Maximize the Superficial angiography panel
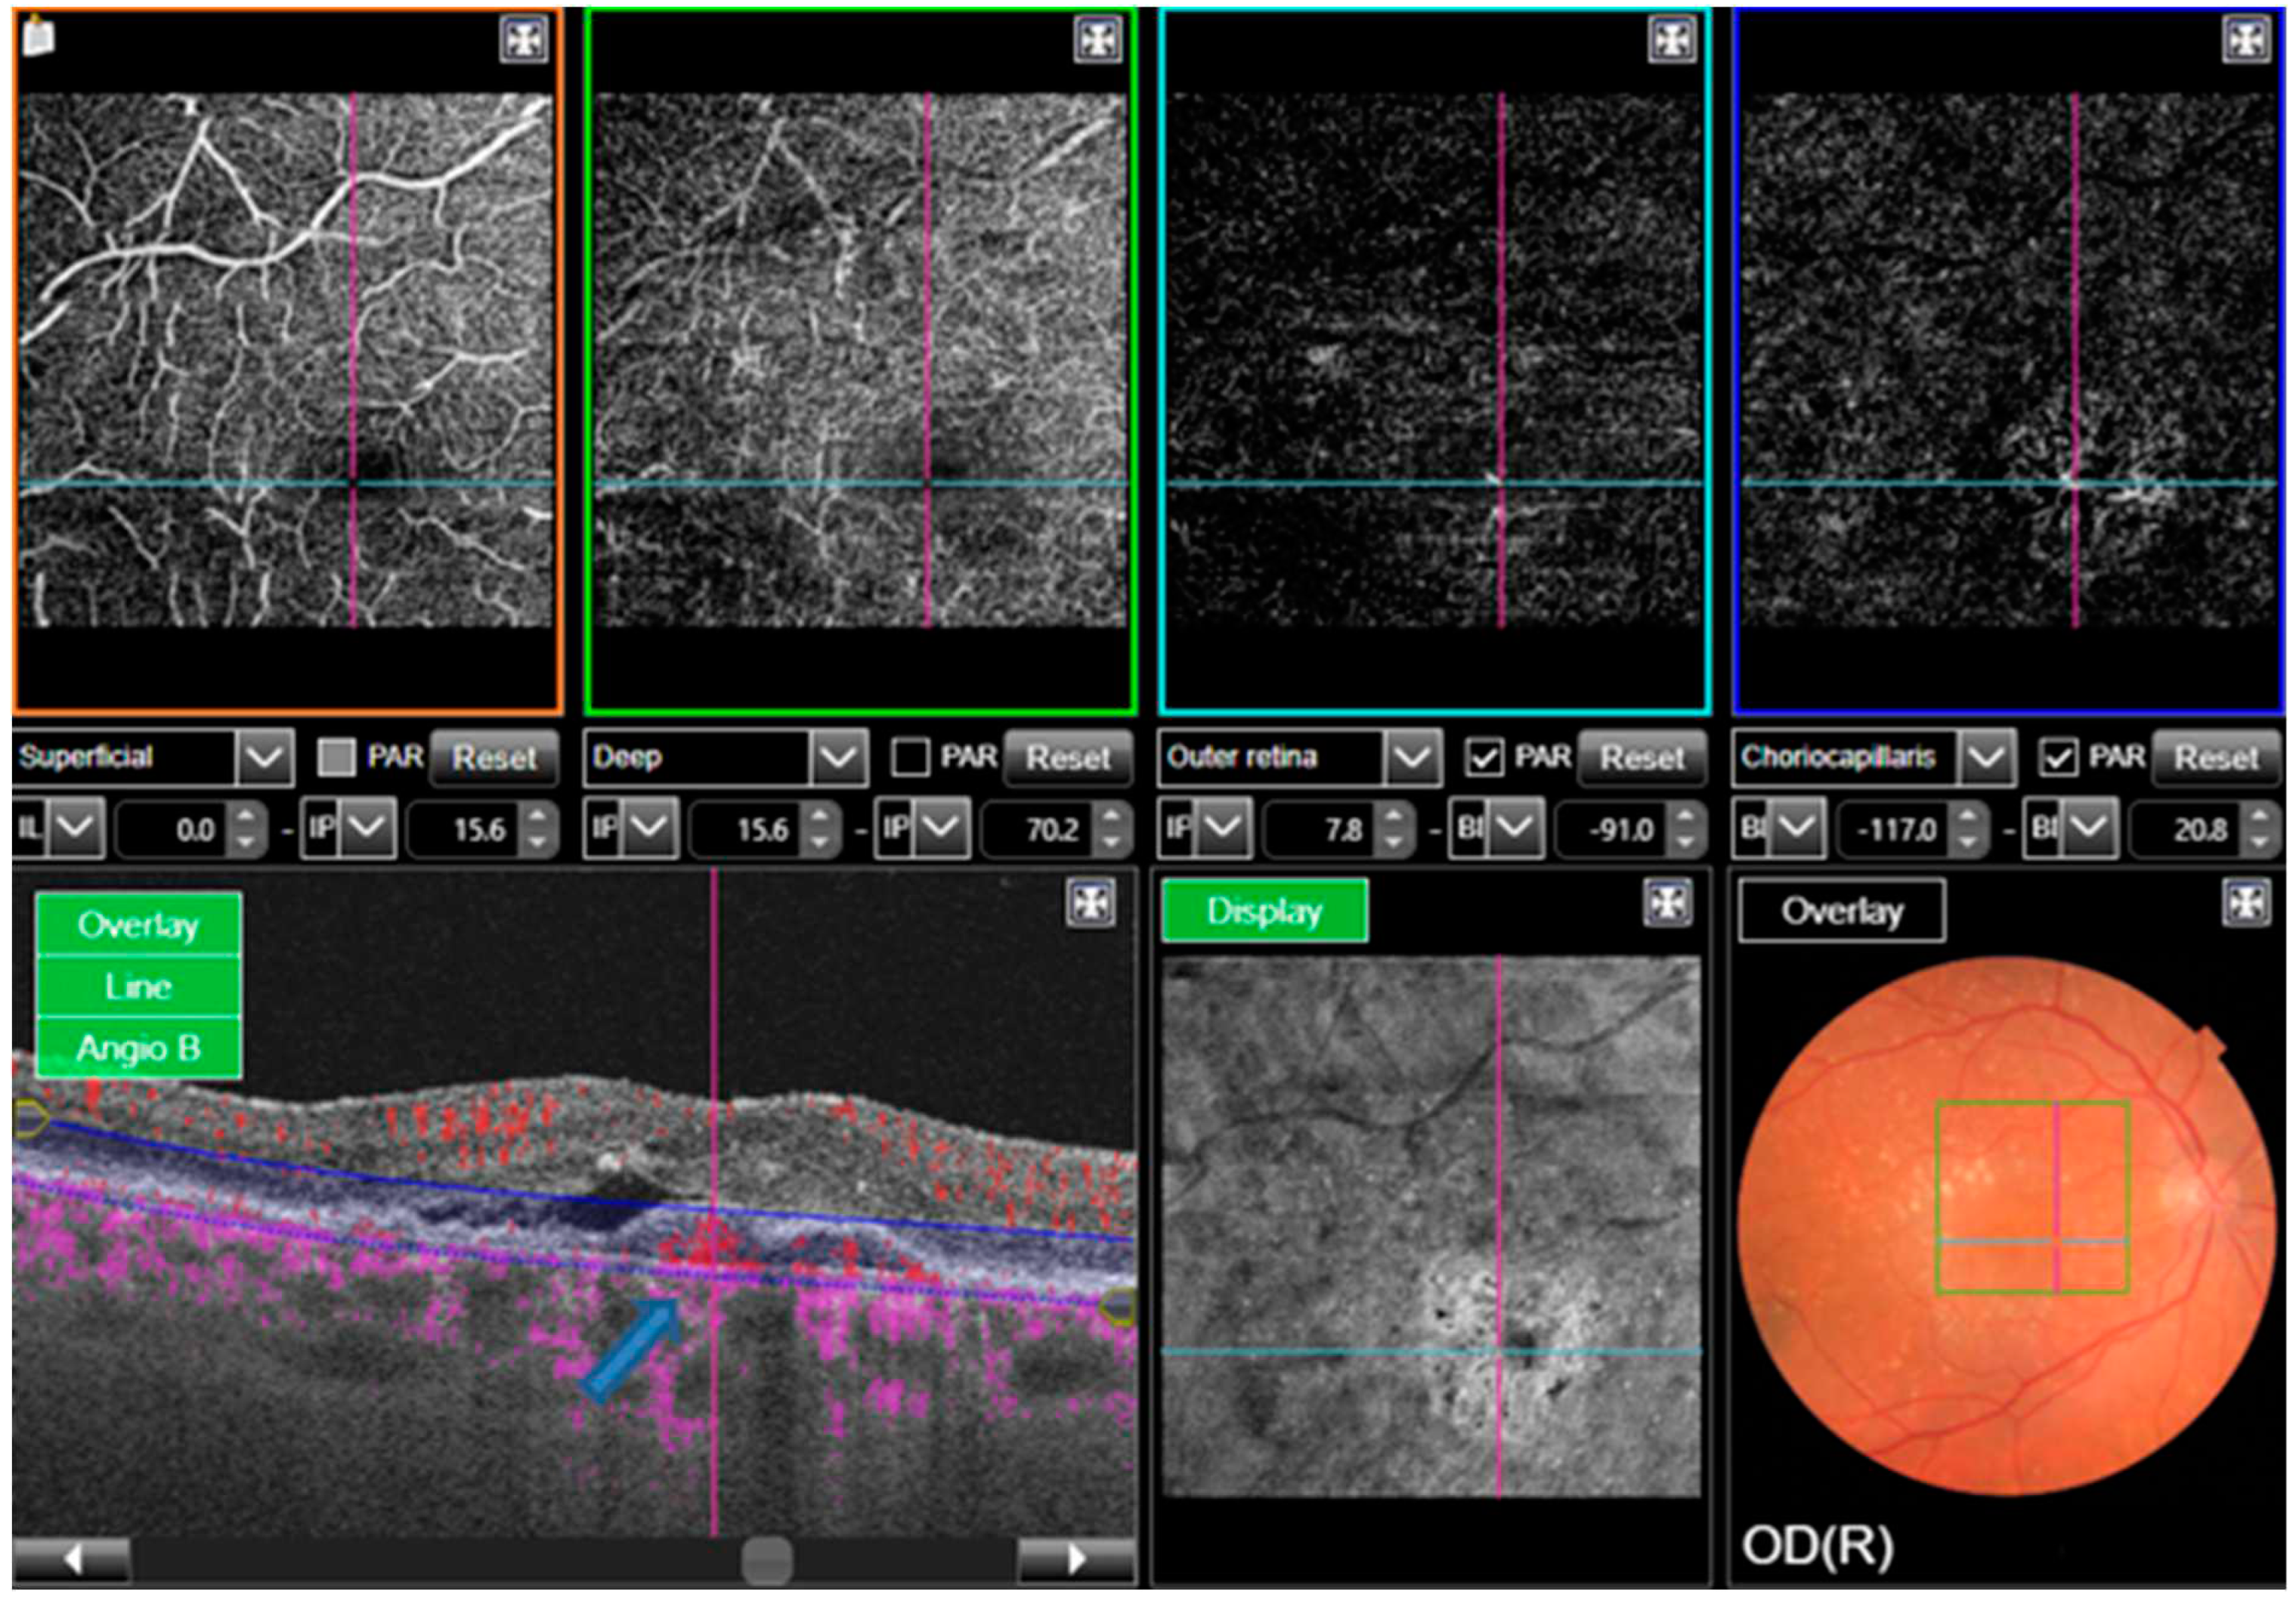Screen dimensions: 2296x1601 pos(524,41)
